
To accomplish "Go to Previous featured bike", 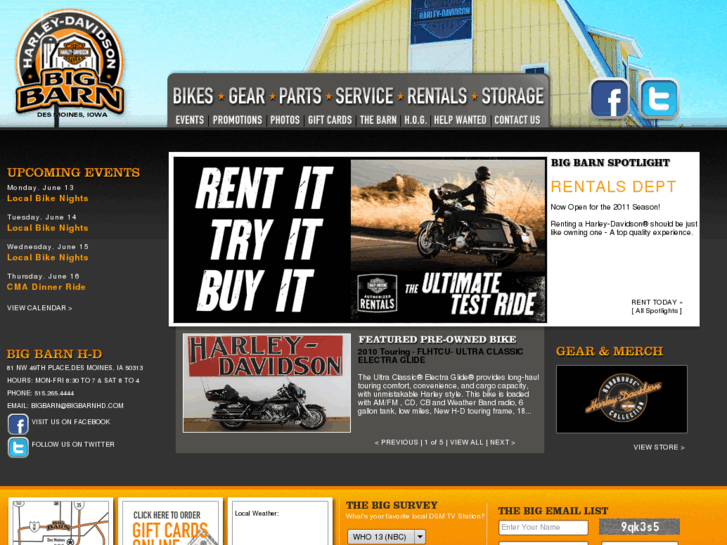I will 396,442.
